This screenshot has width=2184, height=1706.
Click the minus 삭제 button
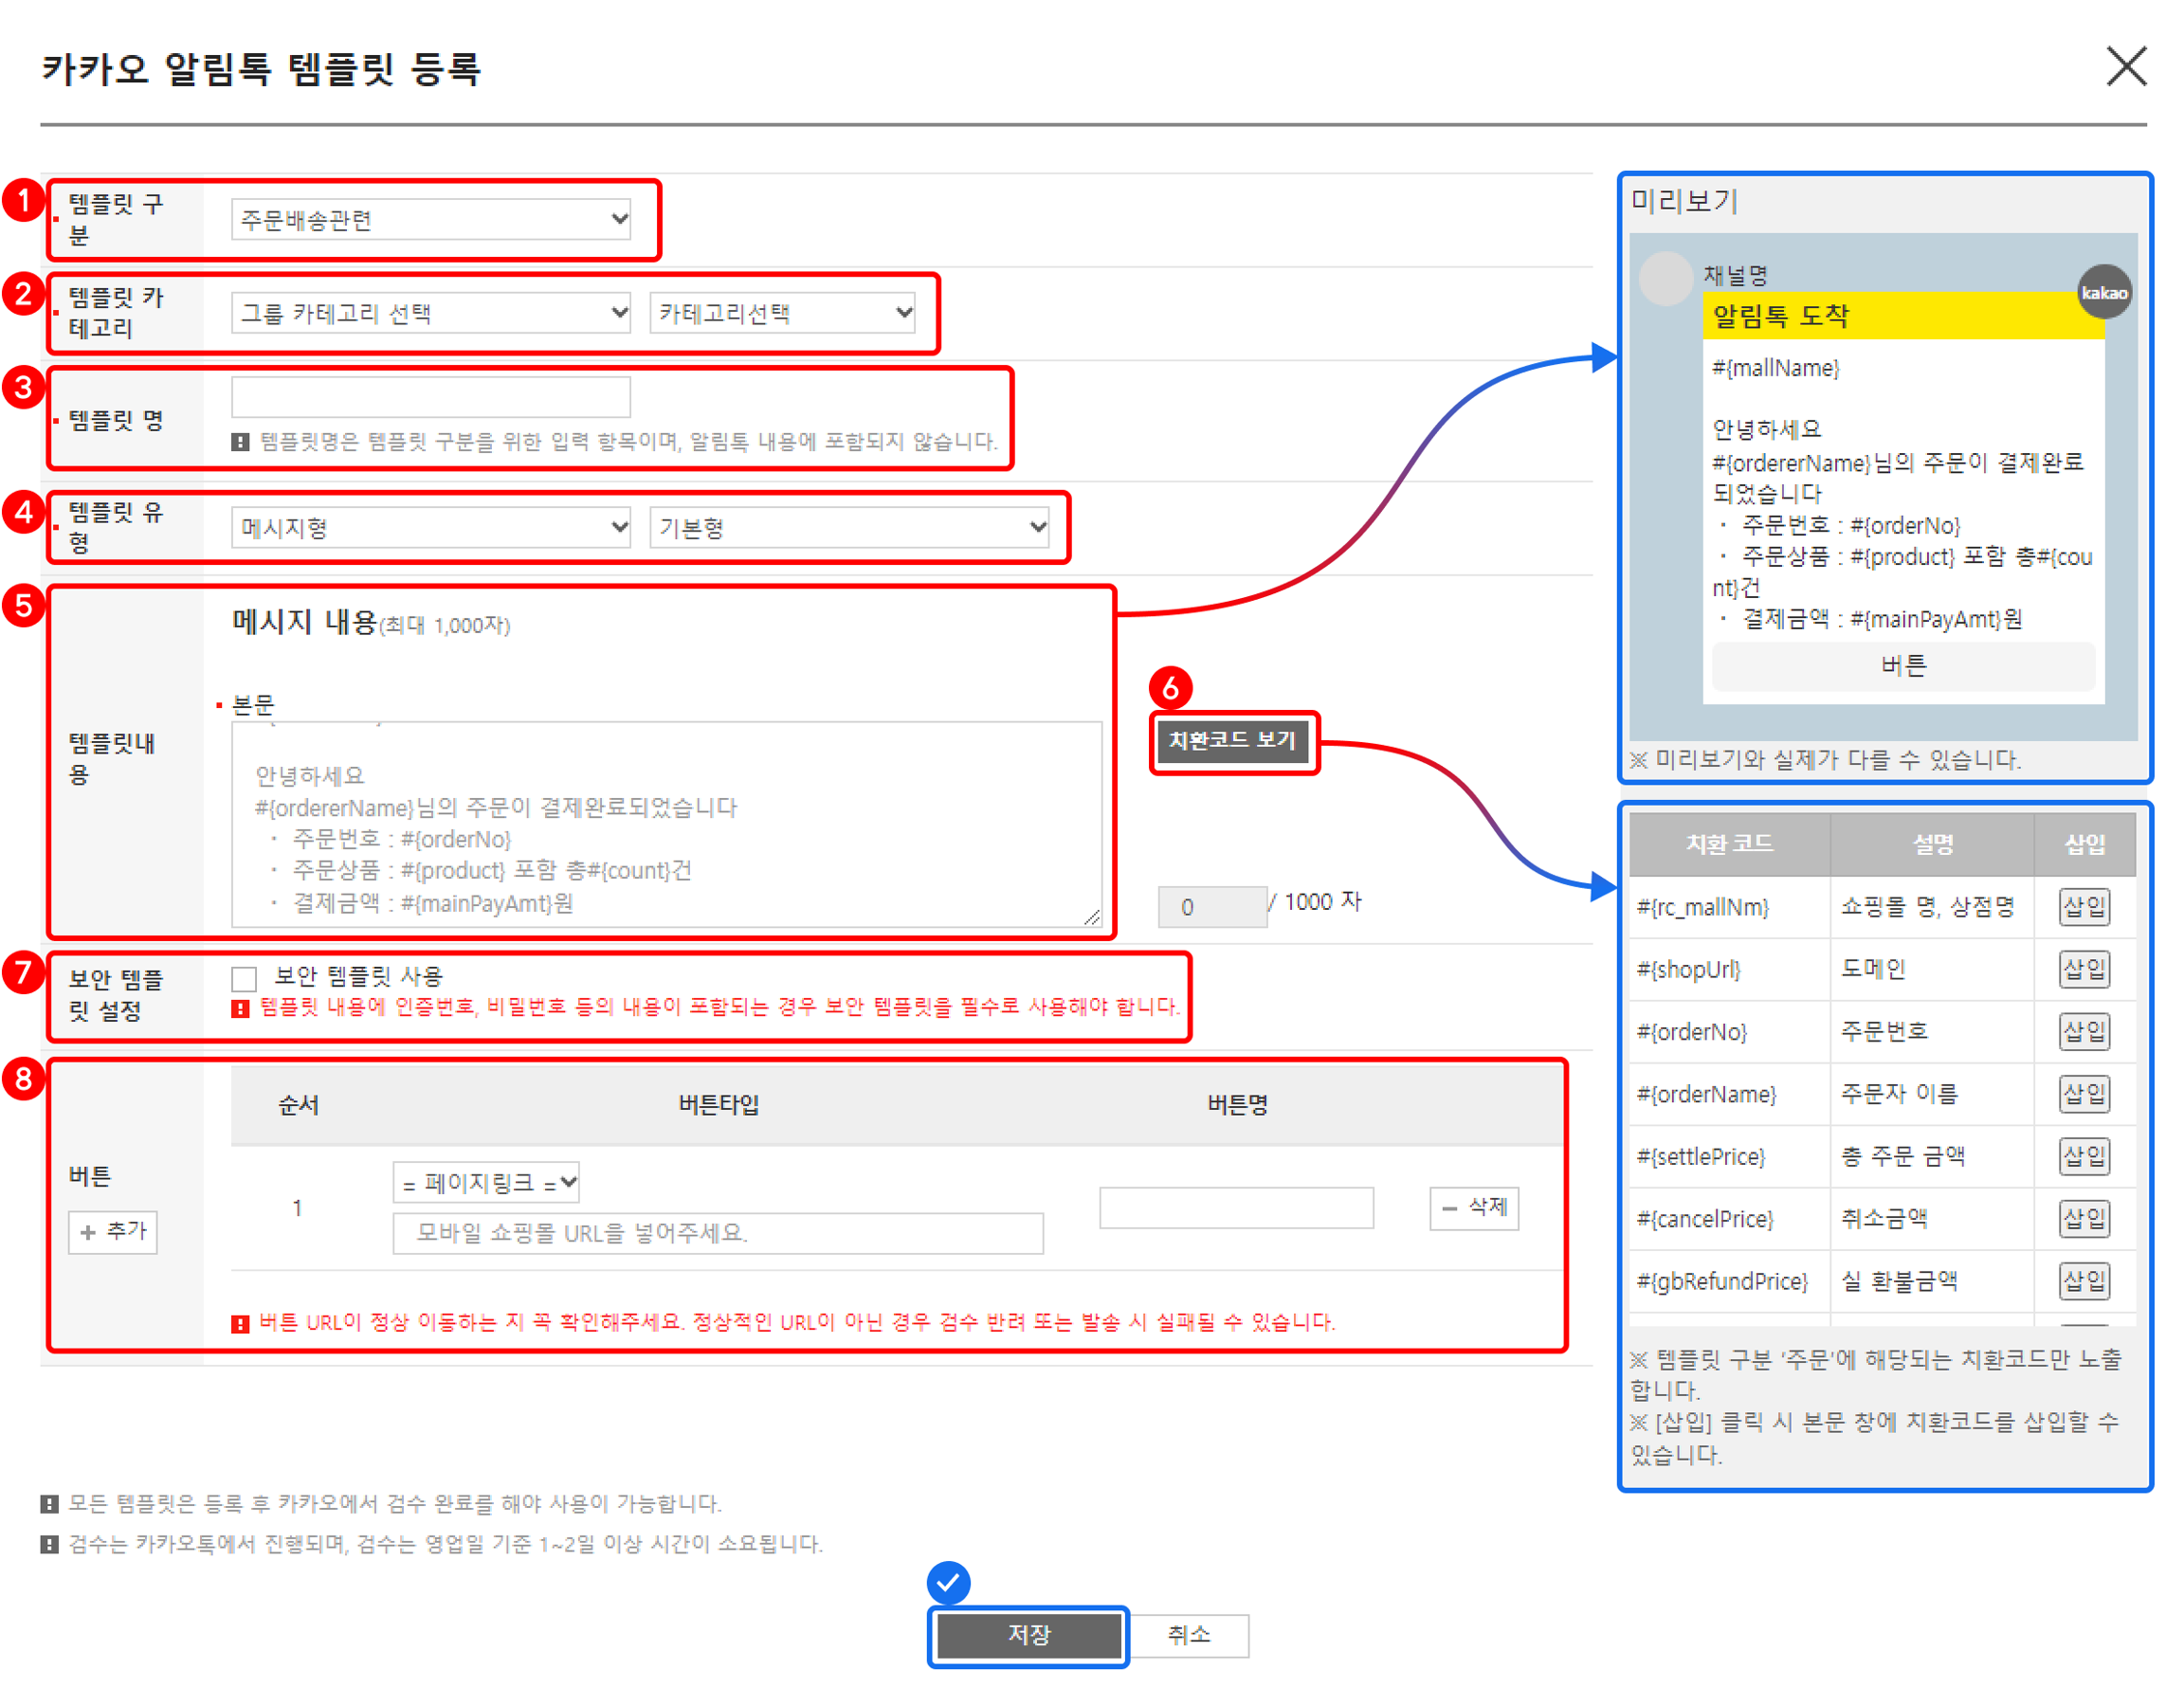coord(1474,1208)
